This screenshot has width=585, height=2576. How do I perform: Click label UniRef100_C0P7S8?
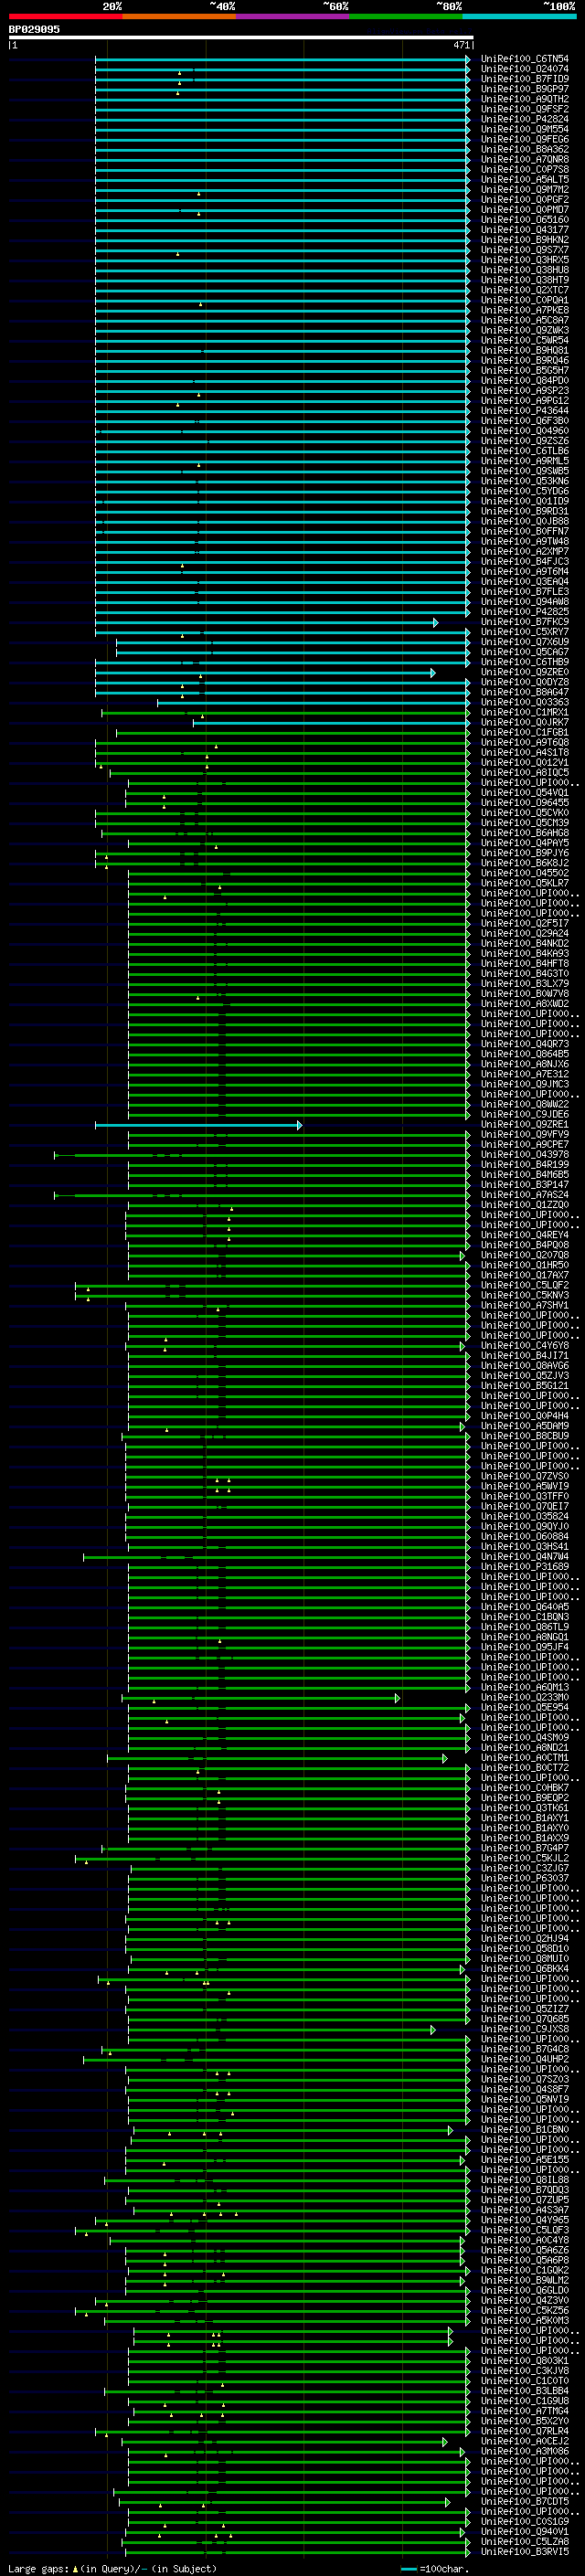[525, 169]
